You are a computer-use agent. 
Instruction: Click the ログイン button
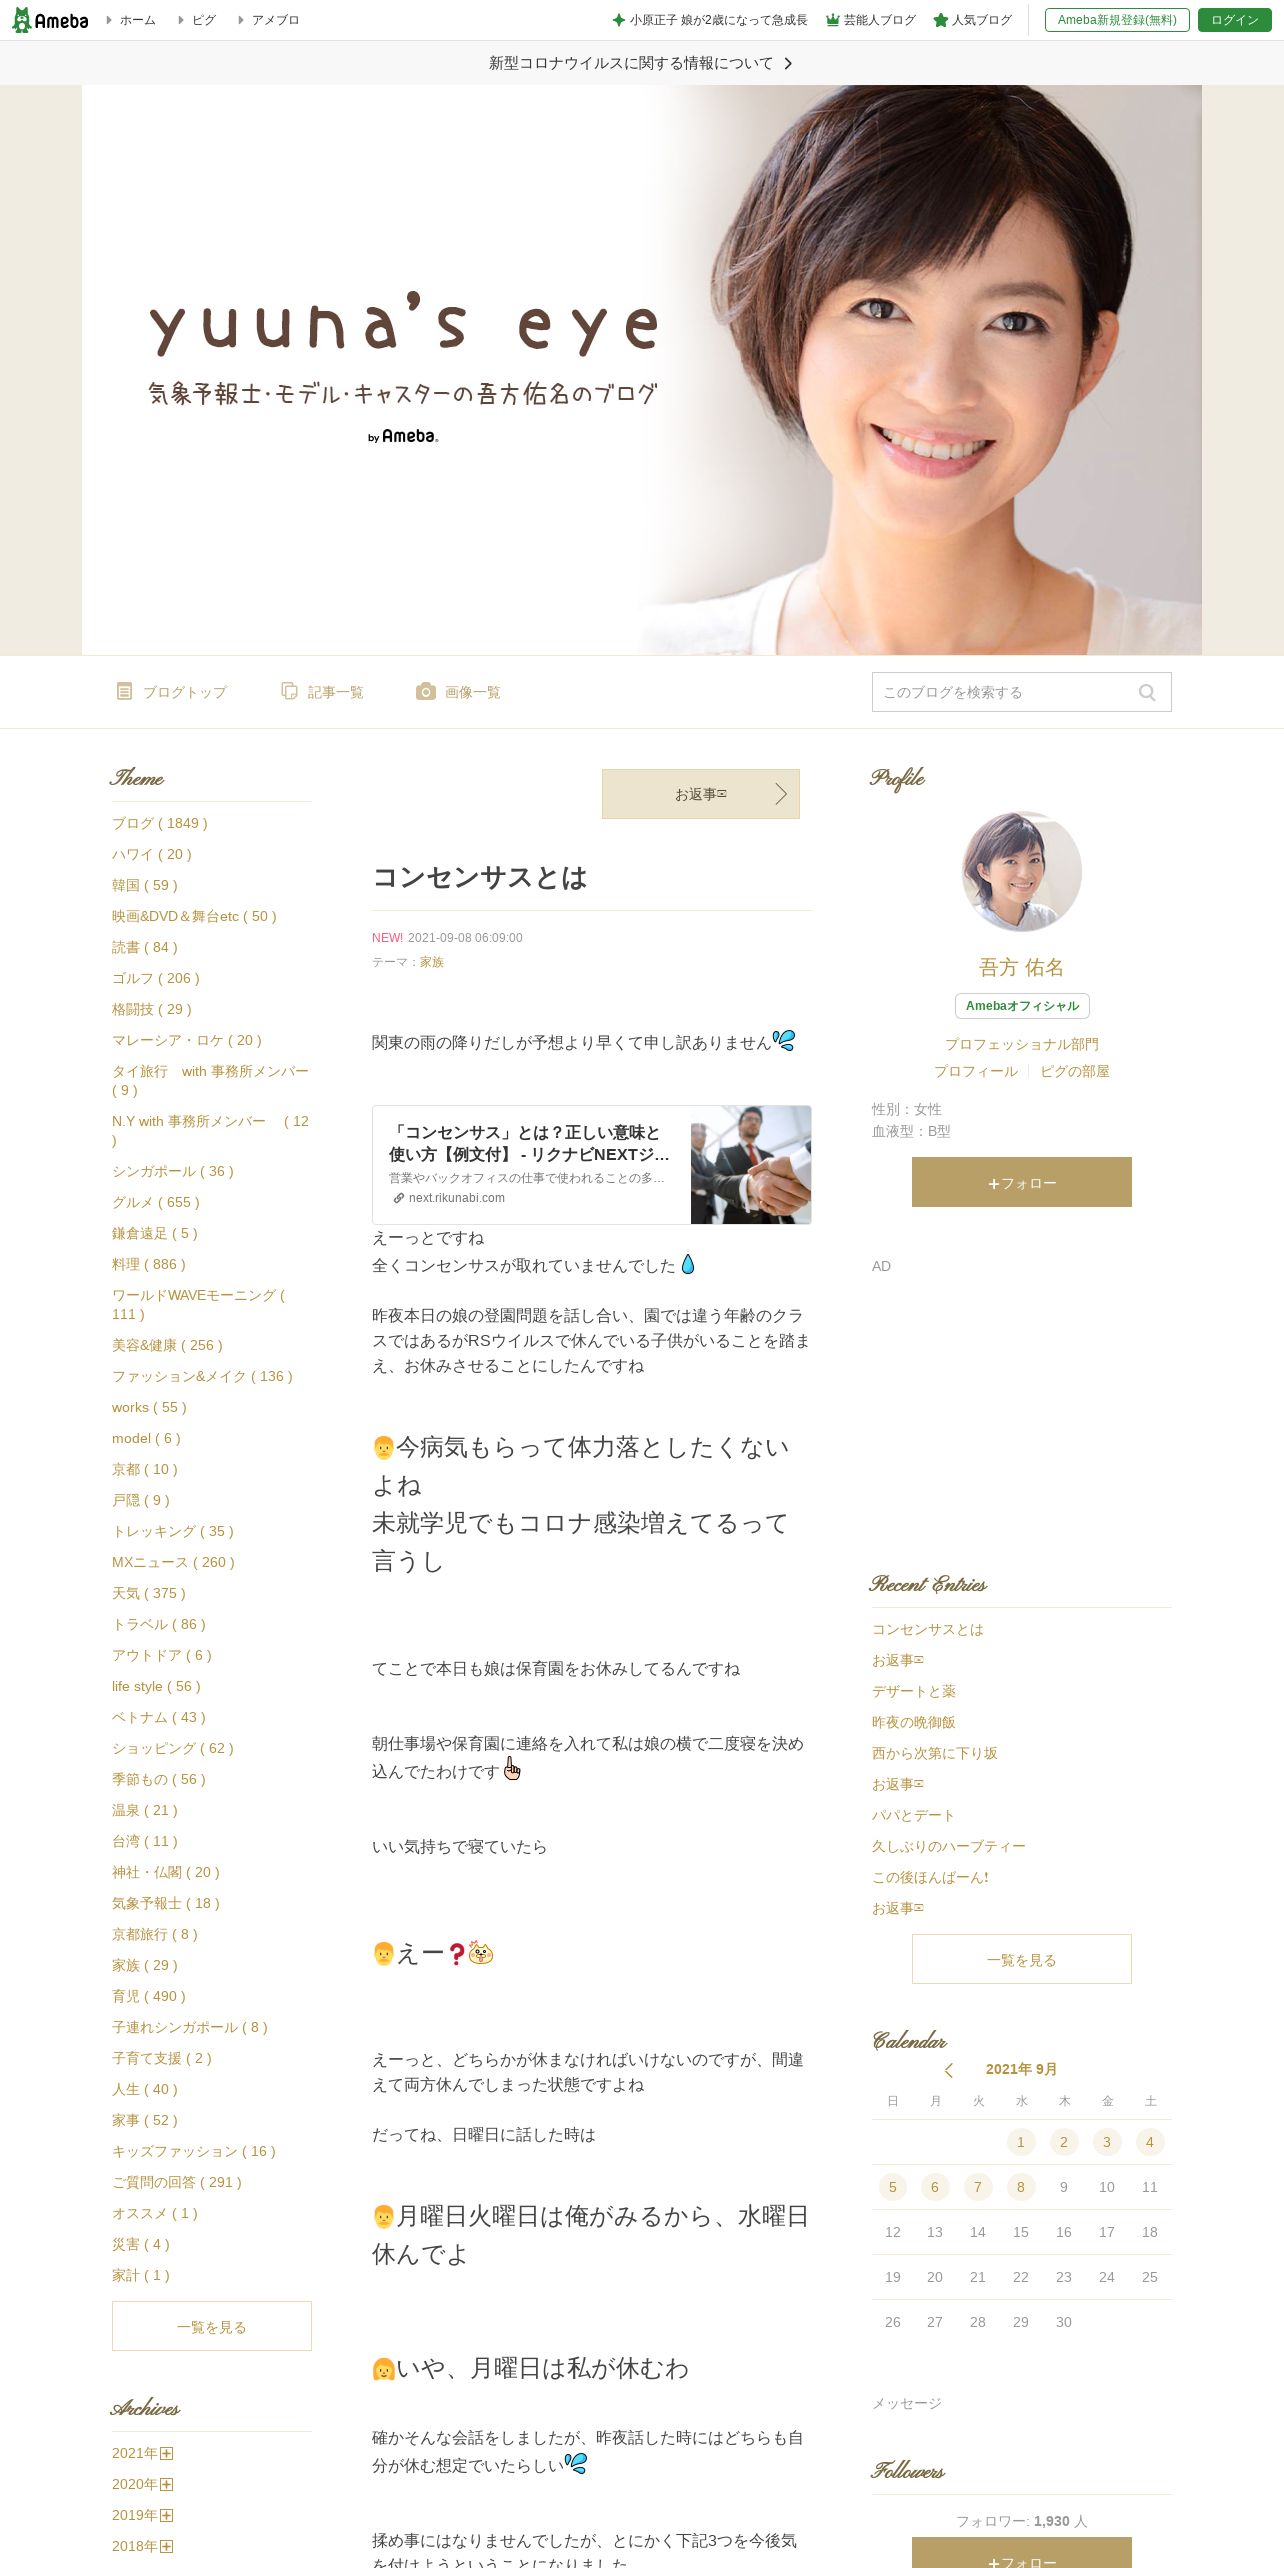click(x=1234, y=20)
